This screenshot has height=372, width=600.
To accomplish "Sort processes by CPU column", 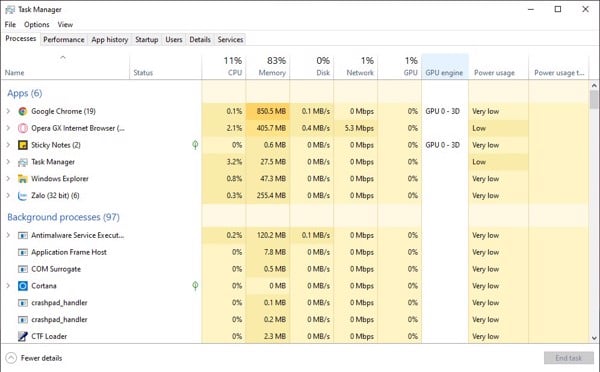I will pyautogui.click(x=223, y=67).
